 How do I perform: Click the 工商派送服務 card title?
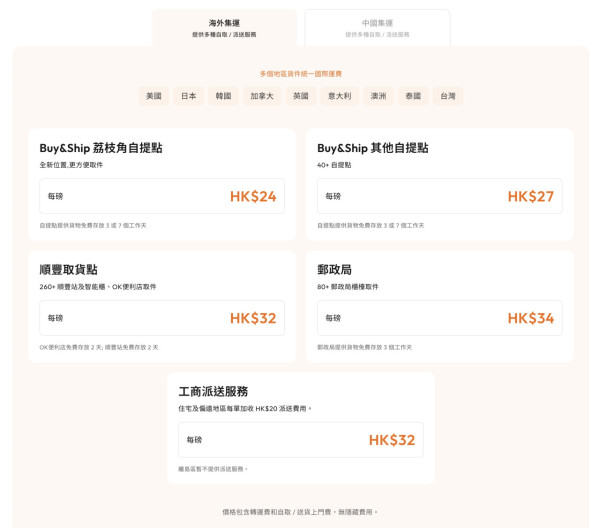point(213,391)
